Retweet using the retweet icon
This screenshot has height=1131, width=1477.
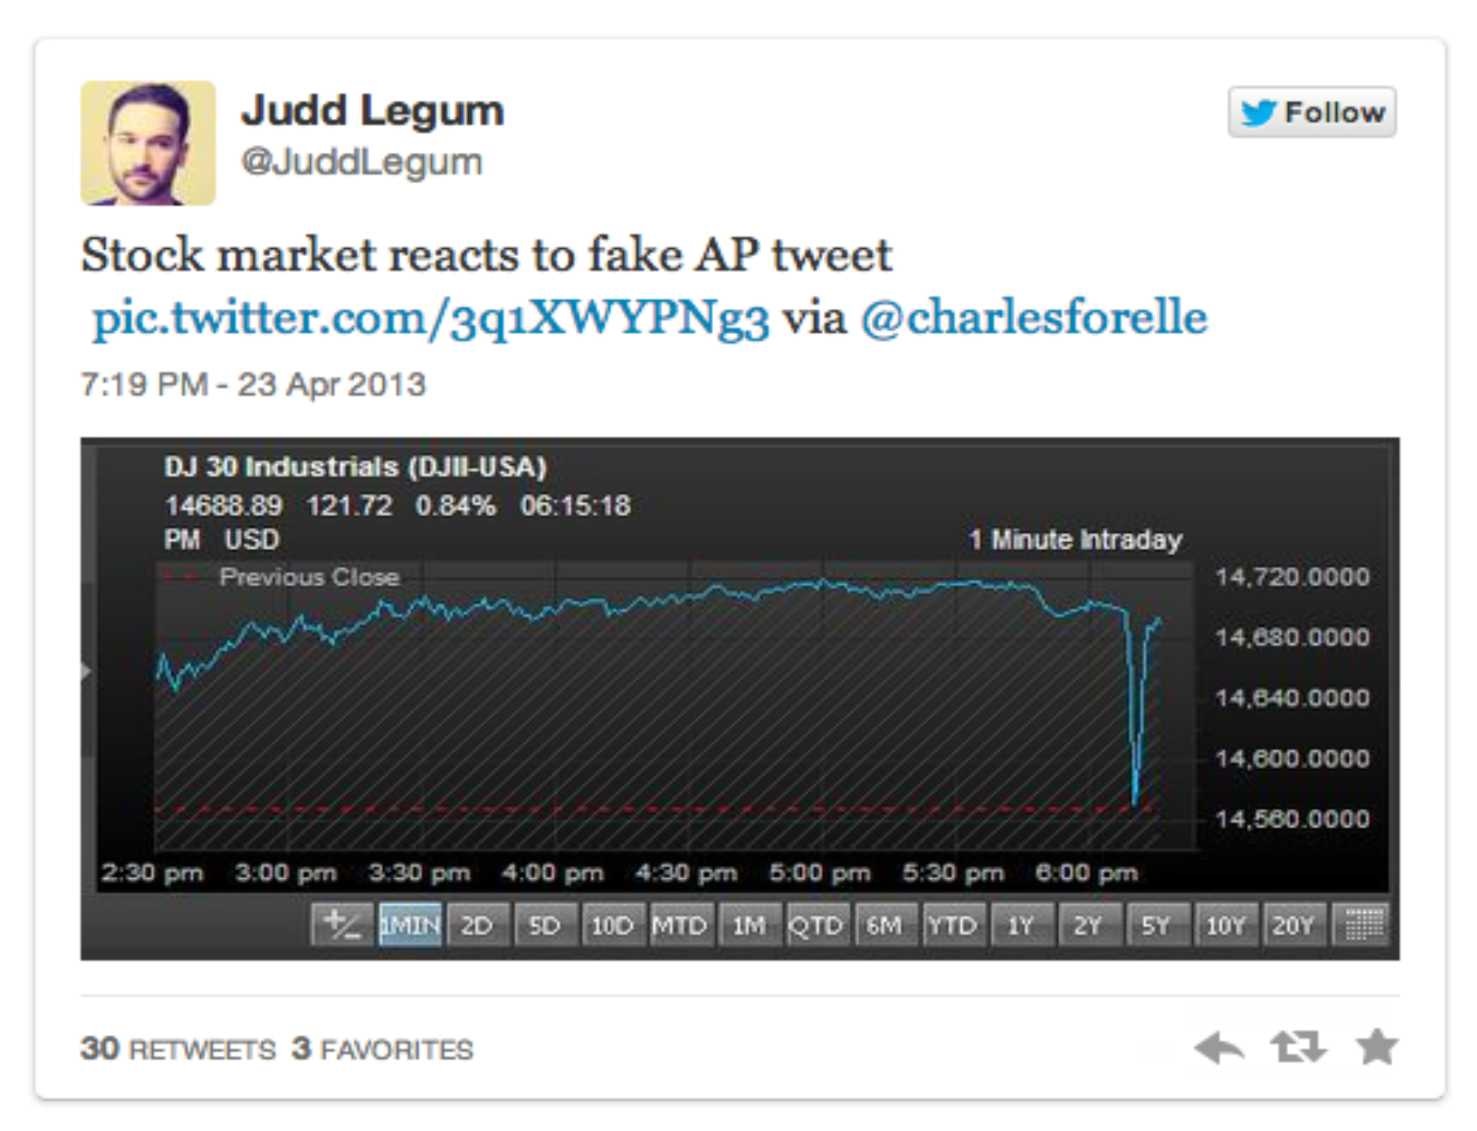(x=1298, y=1047)
